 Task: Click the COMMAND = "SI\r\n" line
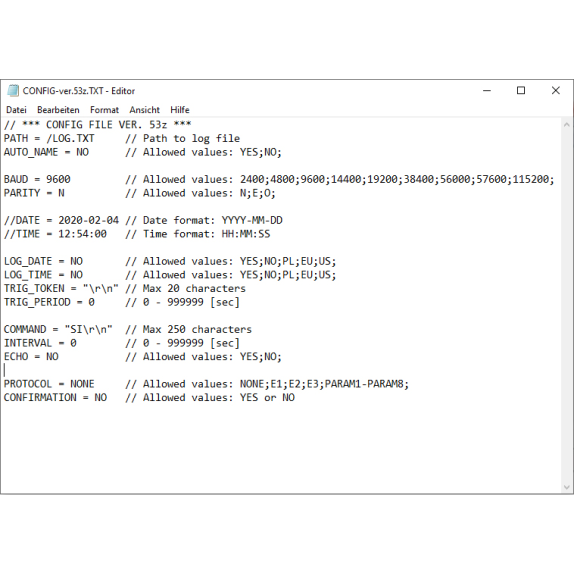[128, 329]
